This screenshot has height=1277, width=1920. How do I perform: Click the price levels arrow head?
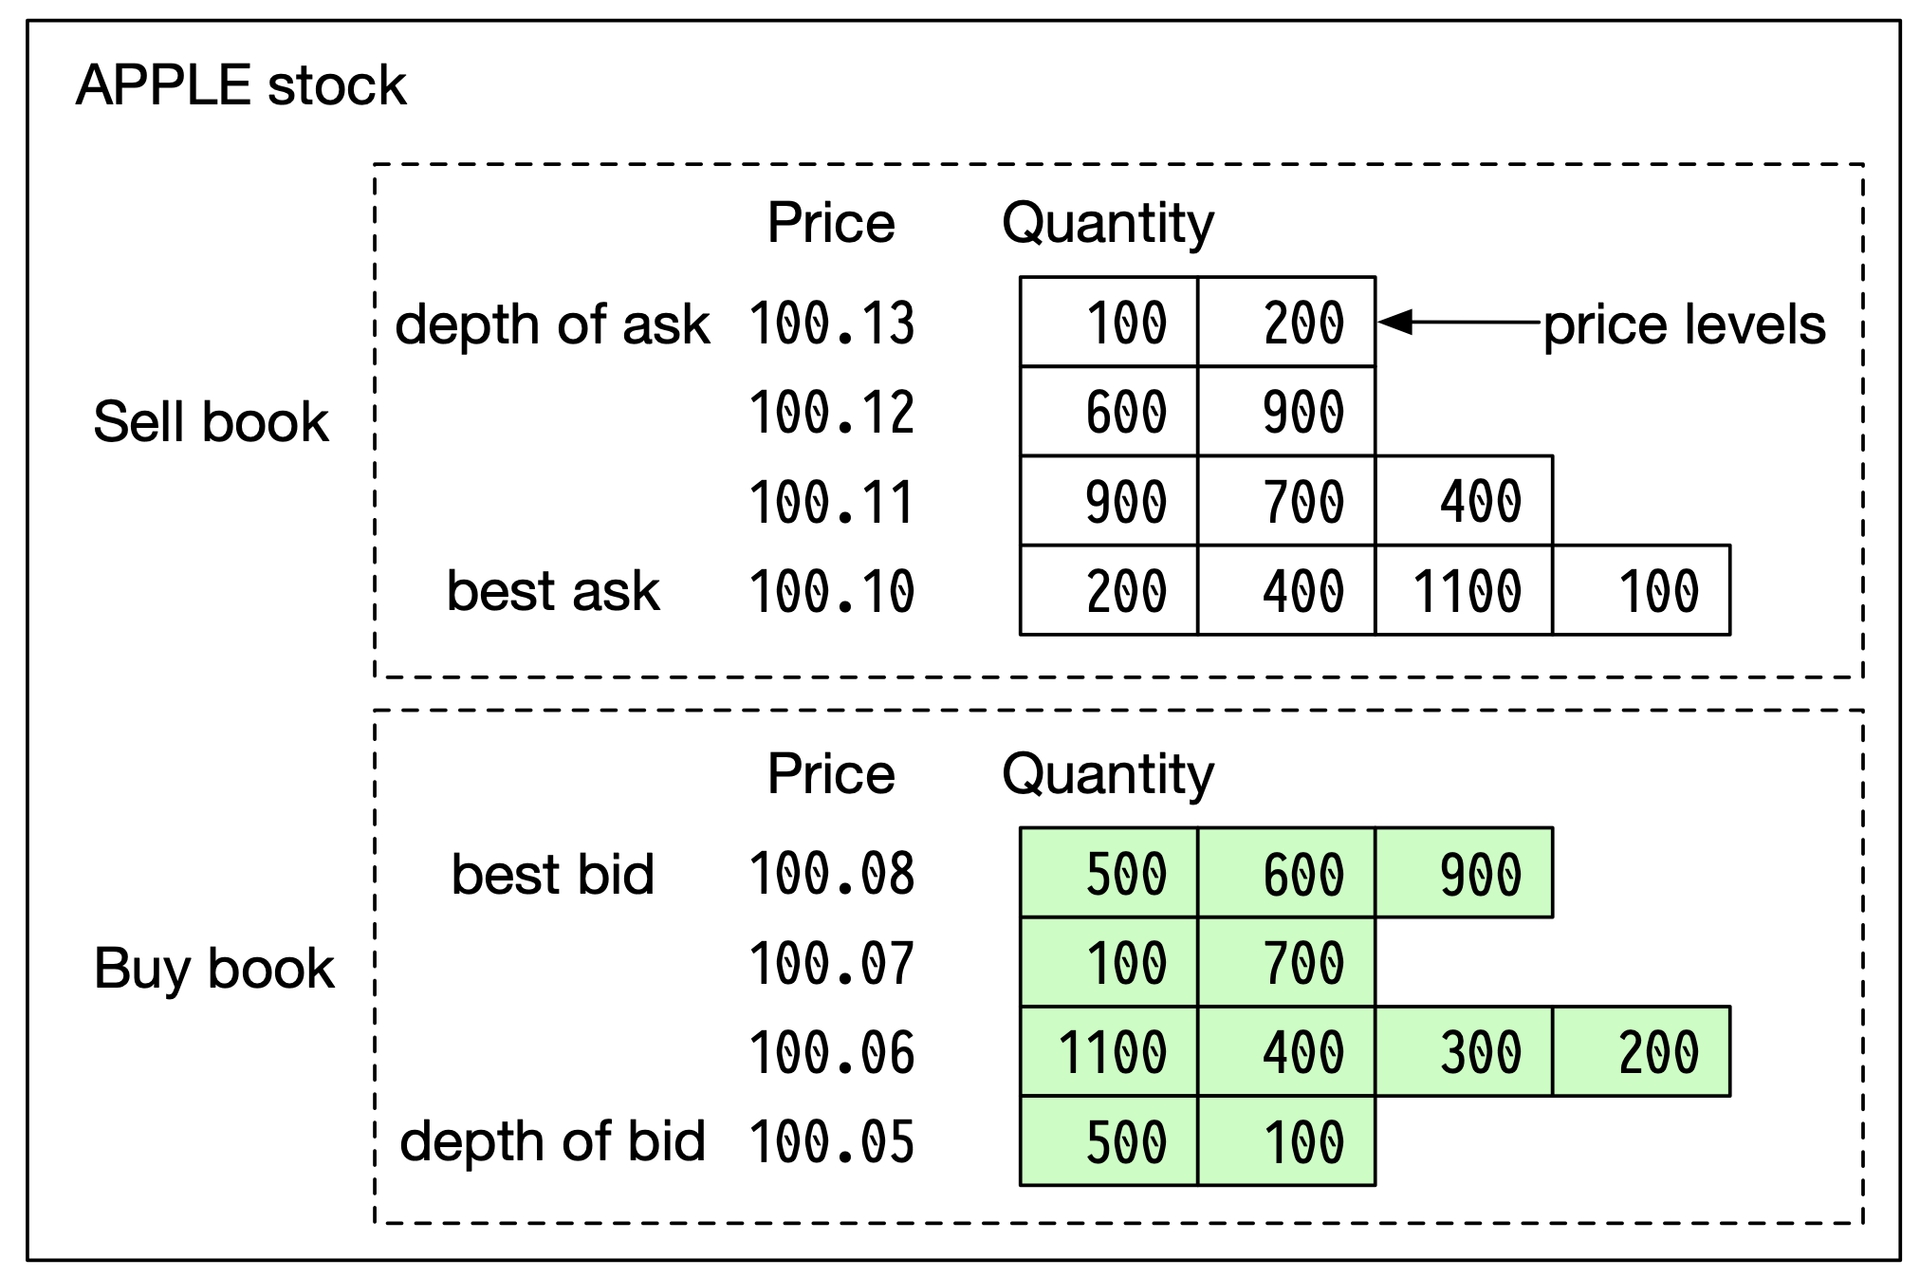click(x=1396, y=322)
